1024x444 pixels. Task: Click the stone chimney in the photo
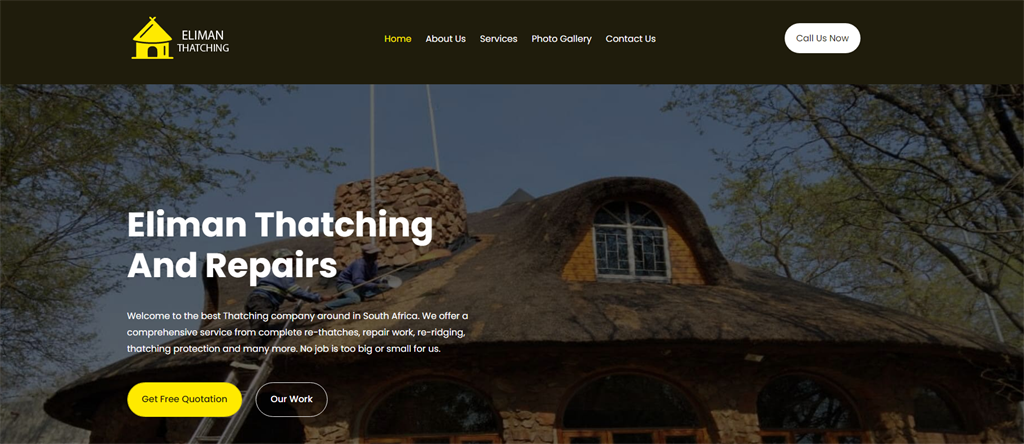click(400, 214)
